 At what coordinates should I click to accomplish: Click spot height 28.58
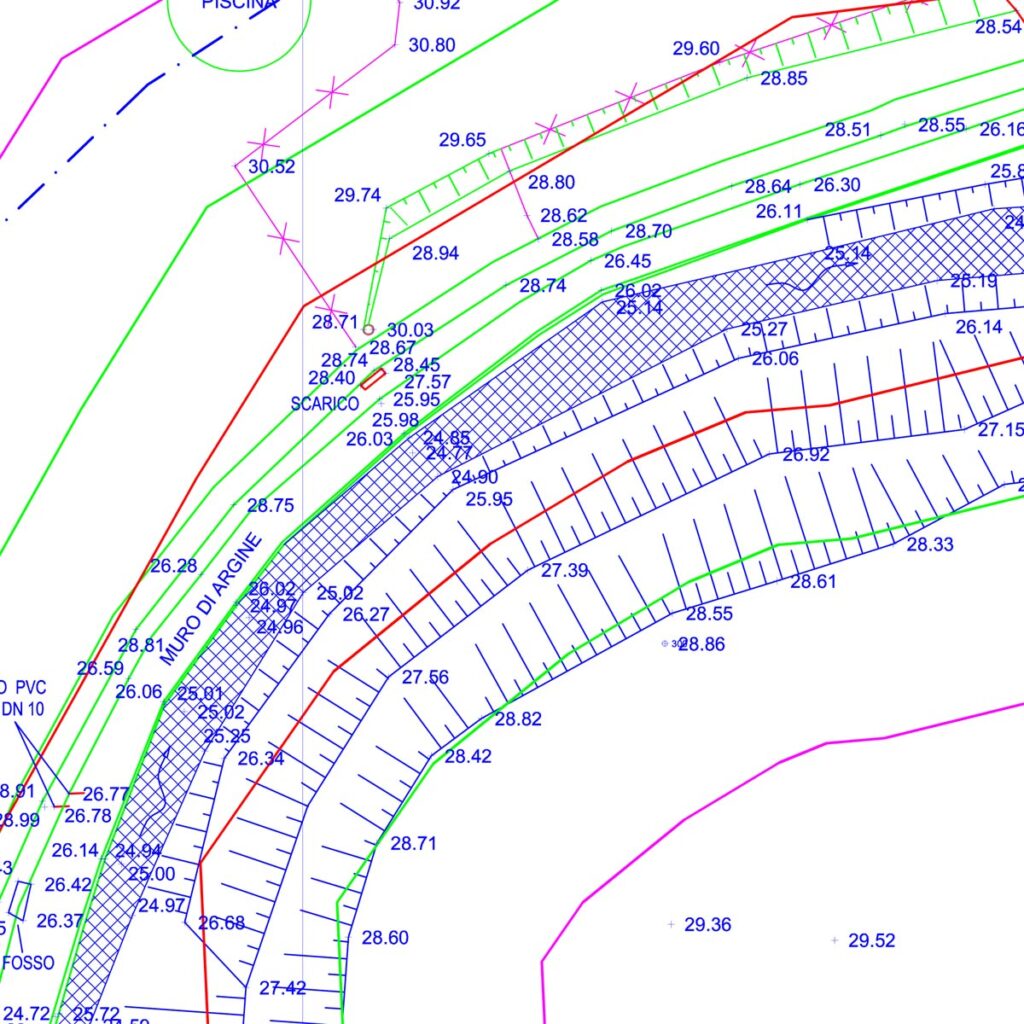(575, 240)
